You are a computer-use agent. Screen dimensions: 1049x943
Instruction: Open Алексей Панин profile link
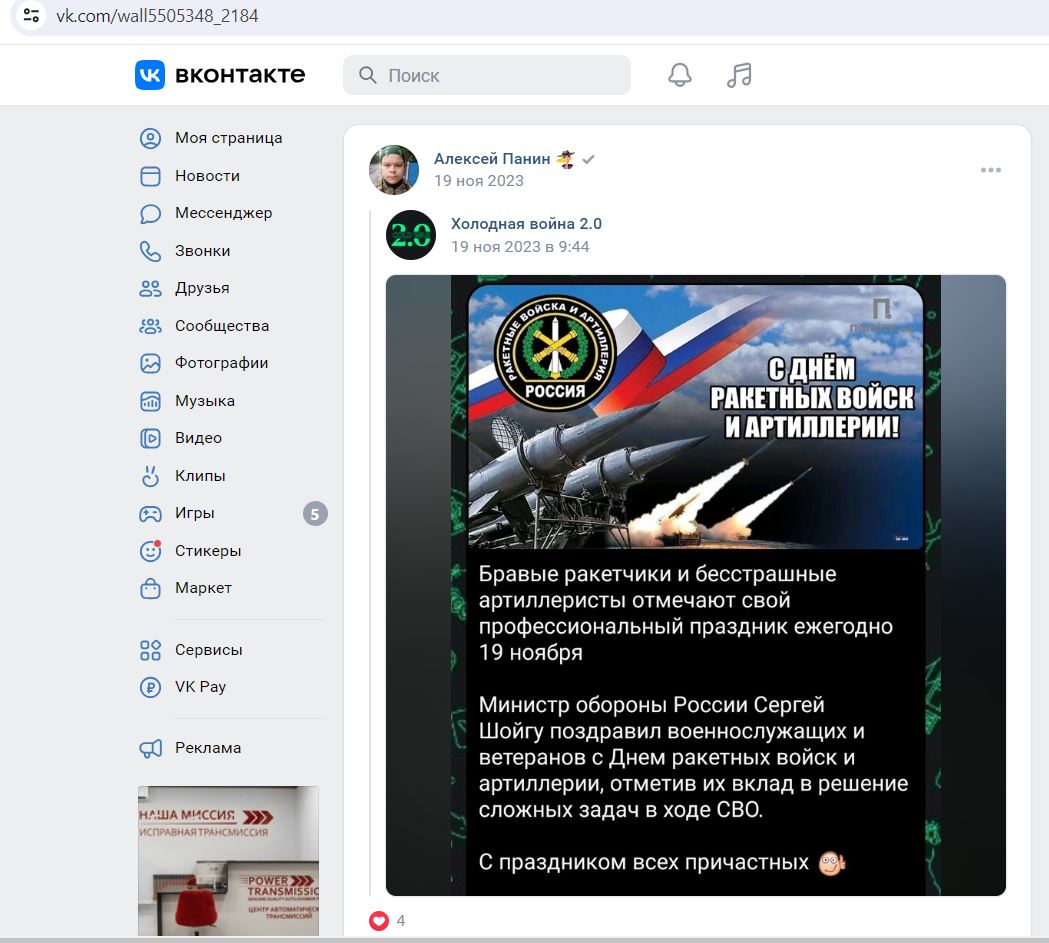[x=492, y=159]
